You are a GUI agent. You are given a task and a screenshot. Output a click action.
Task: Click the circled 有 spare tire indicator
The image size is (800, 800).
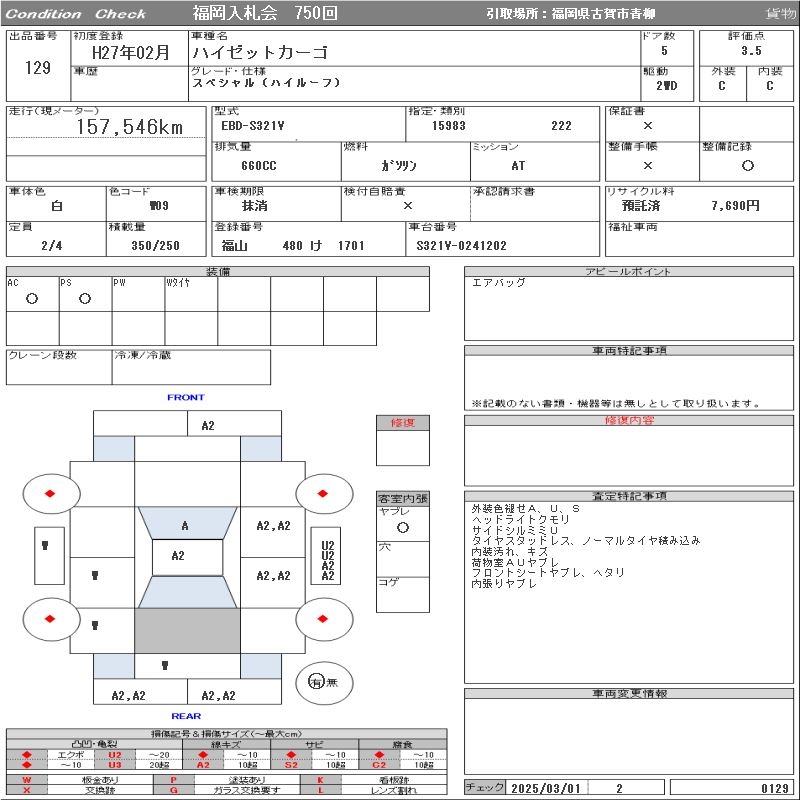(x=316, y=682)
